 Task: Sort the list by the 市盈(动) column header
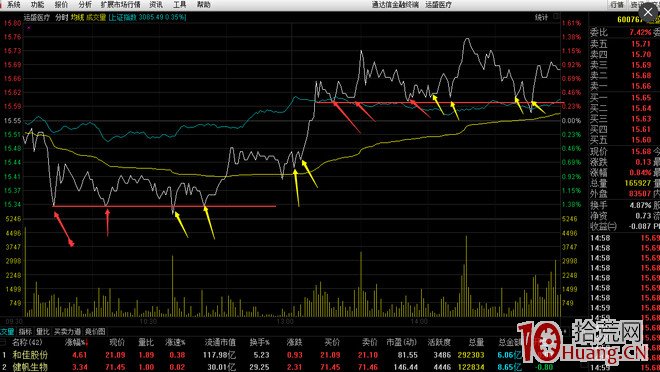tap(401, 343)
